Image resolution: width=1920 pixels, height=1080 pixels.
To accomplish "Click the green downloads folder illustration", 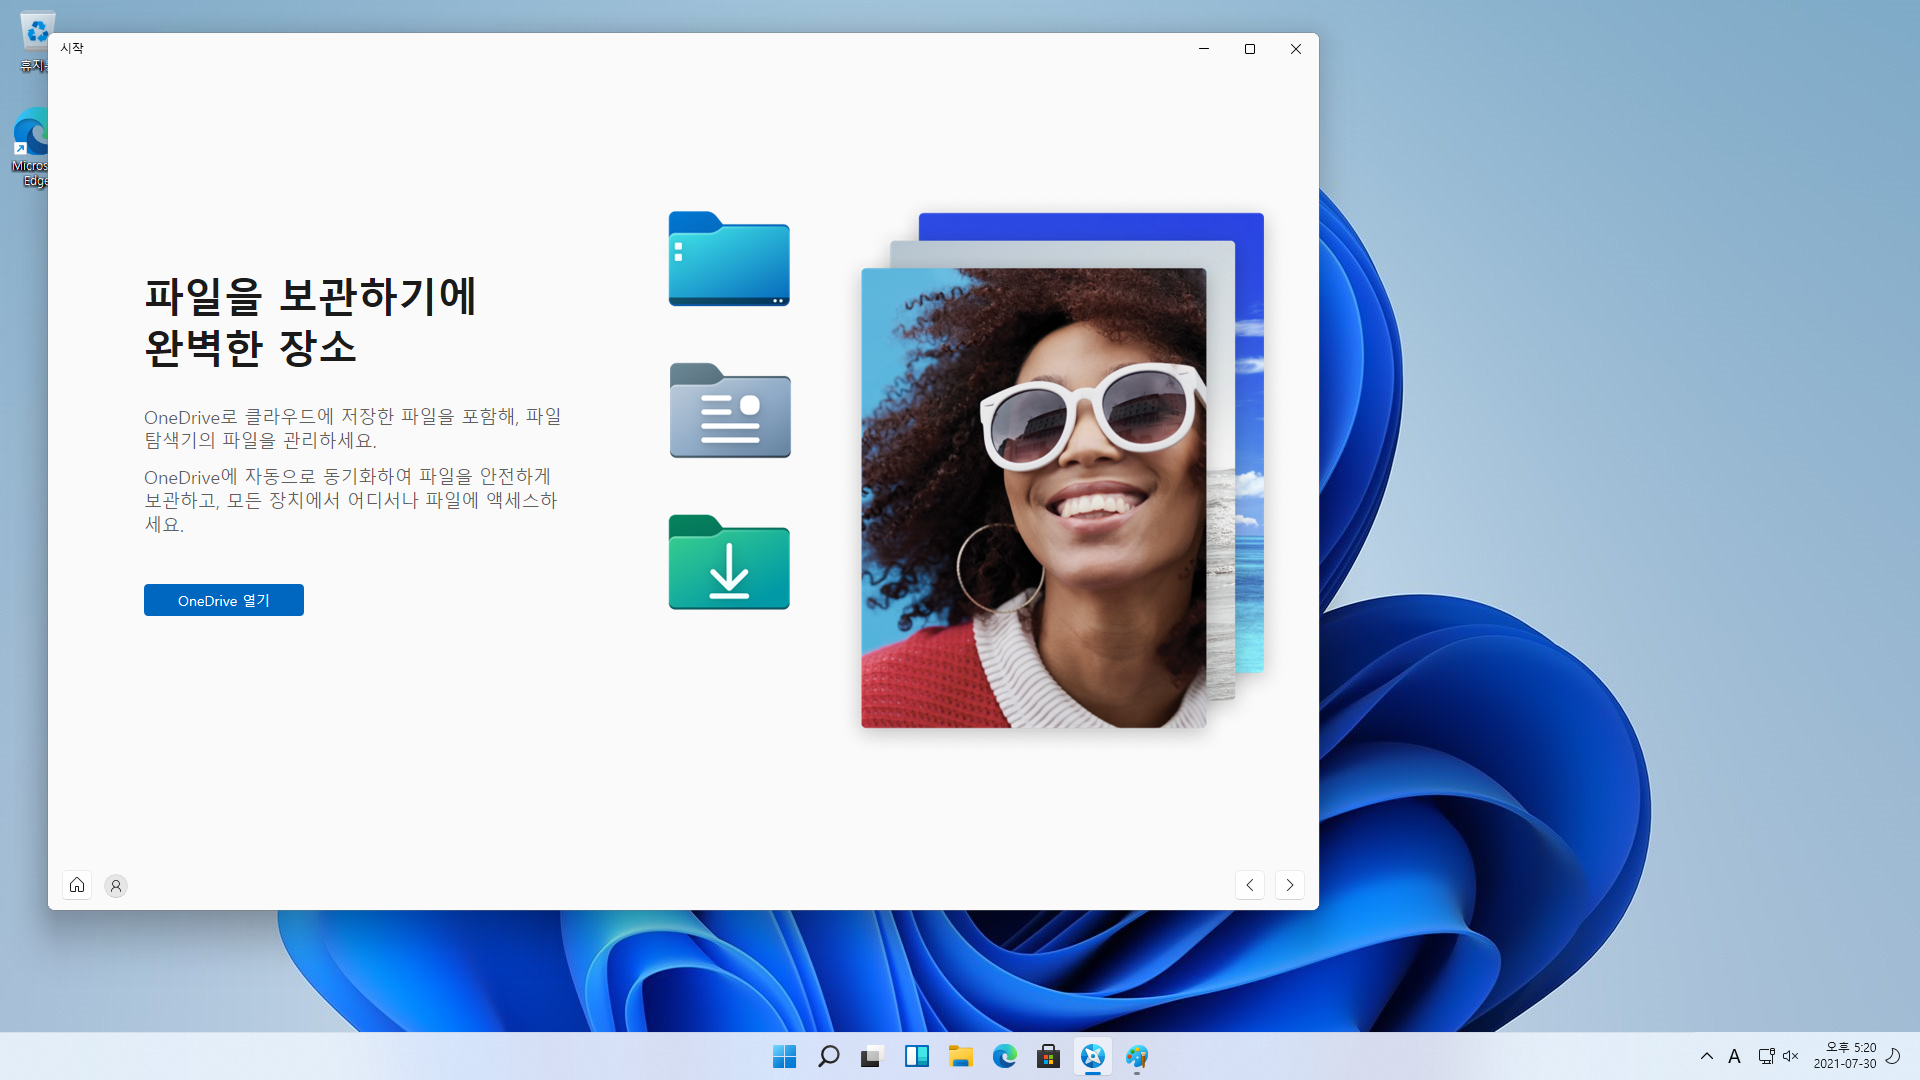I will point(729,562).
